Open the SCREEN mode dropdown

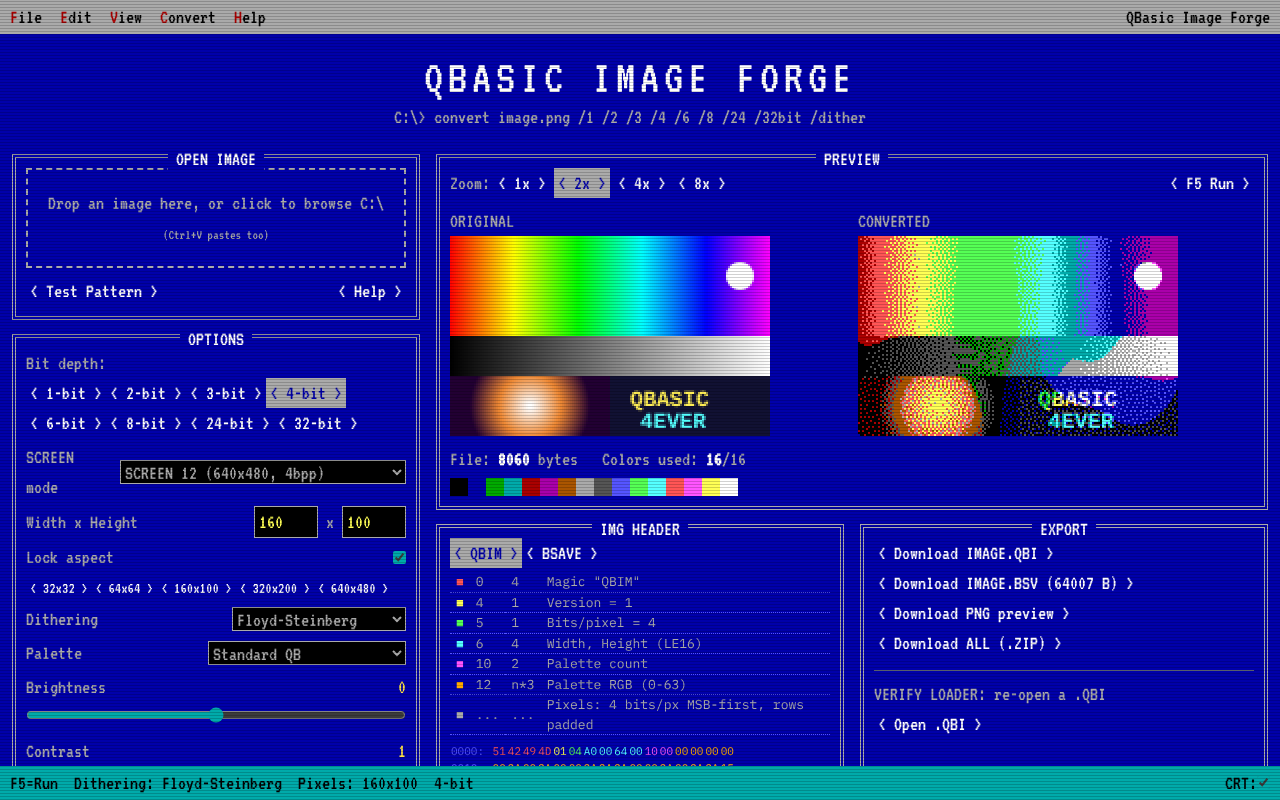pyautogui.click(x=263, y=472)
